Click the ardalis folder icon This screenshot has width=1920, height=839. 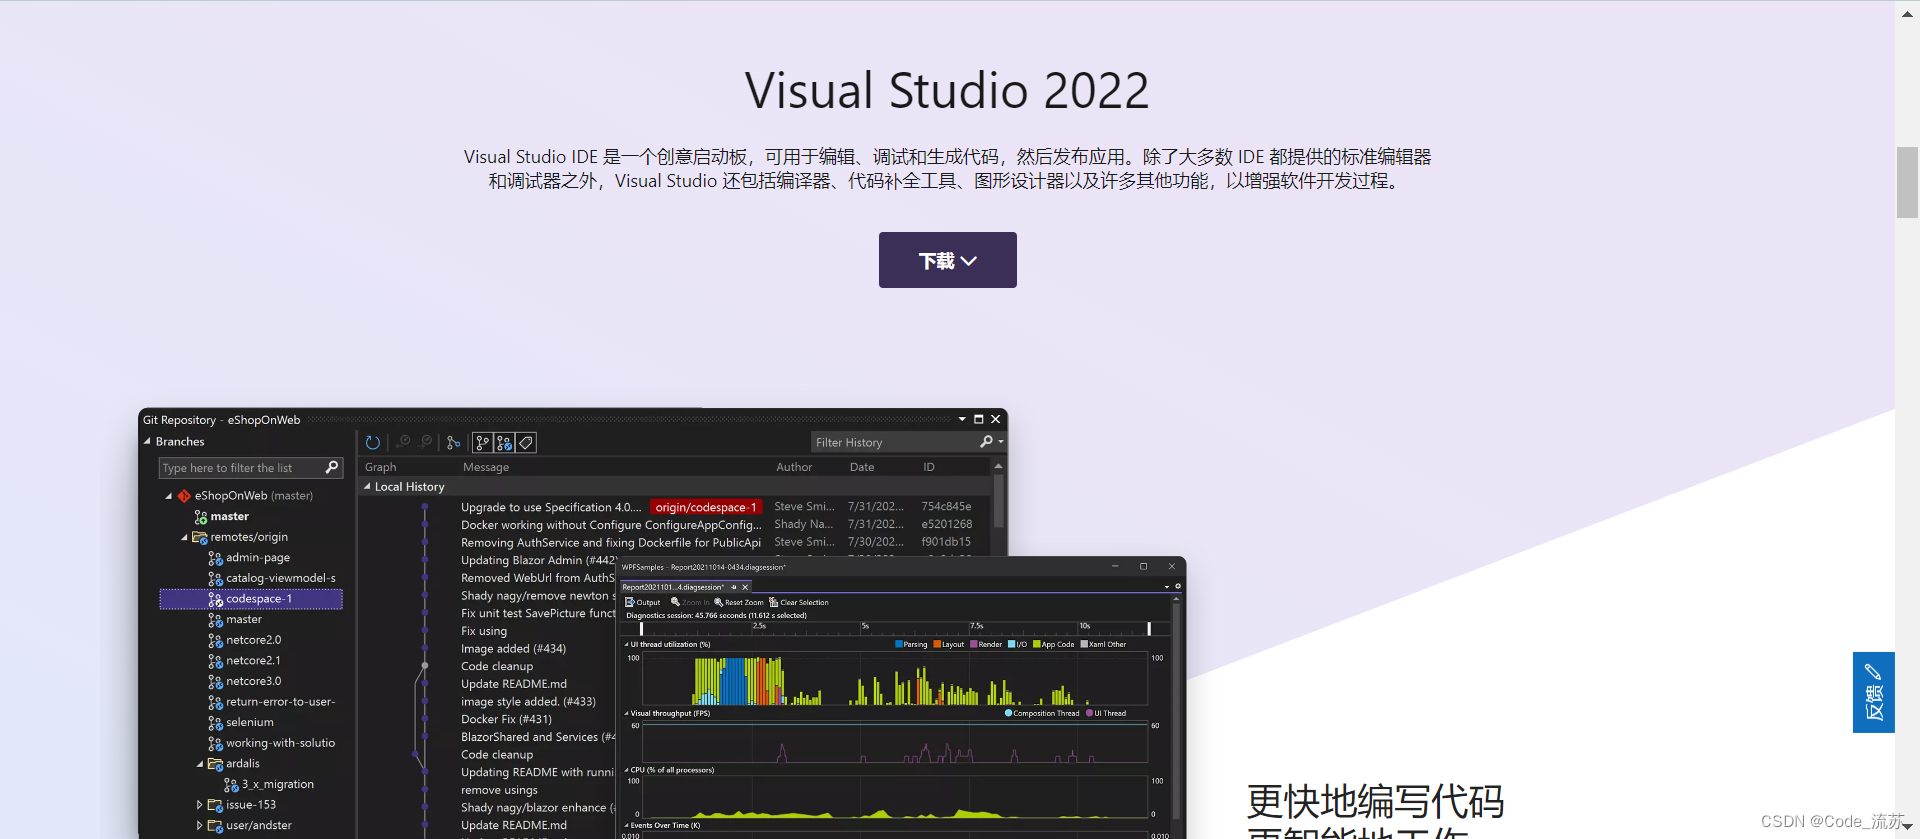click(x=215, y=764)
